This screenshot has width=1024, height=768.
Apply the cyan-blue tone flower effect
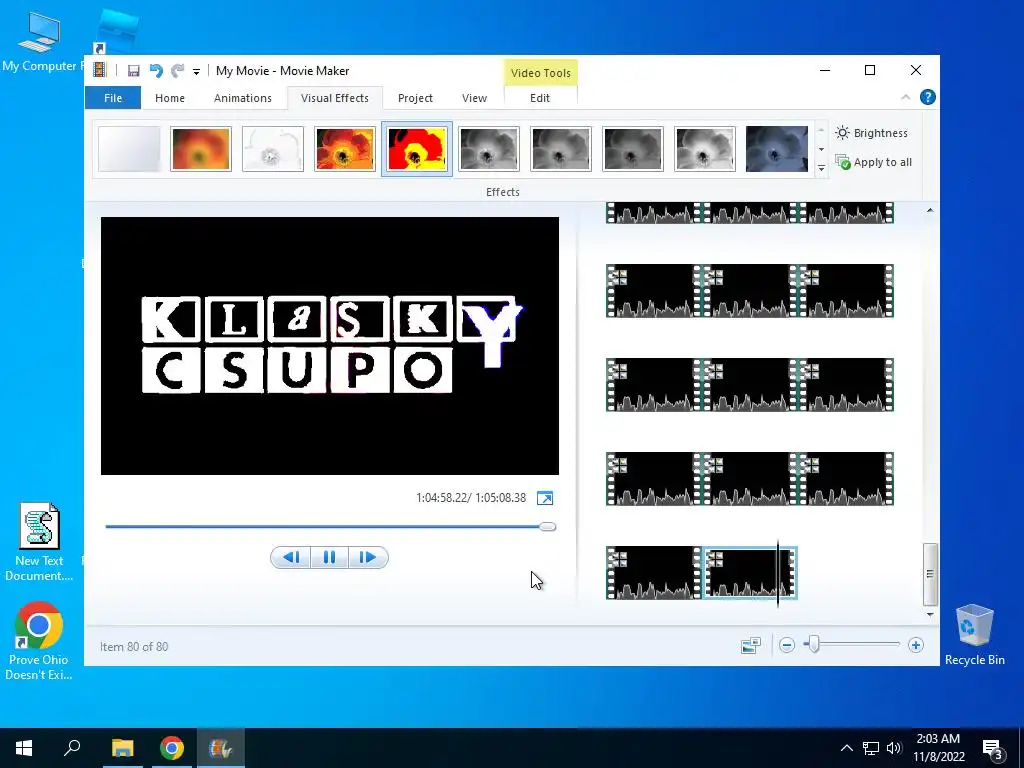coord(776,149)
